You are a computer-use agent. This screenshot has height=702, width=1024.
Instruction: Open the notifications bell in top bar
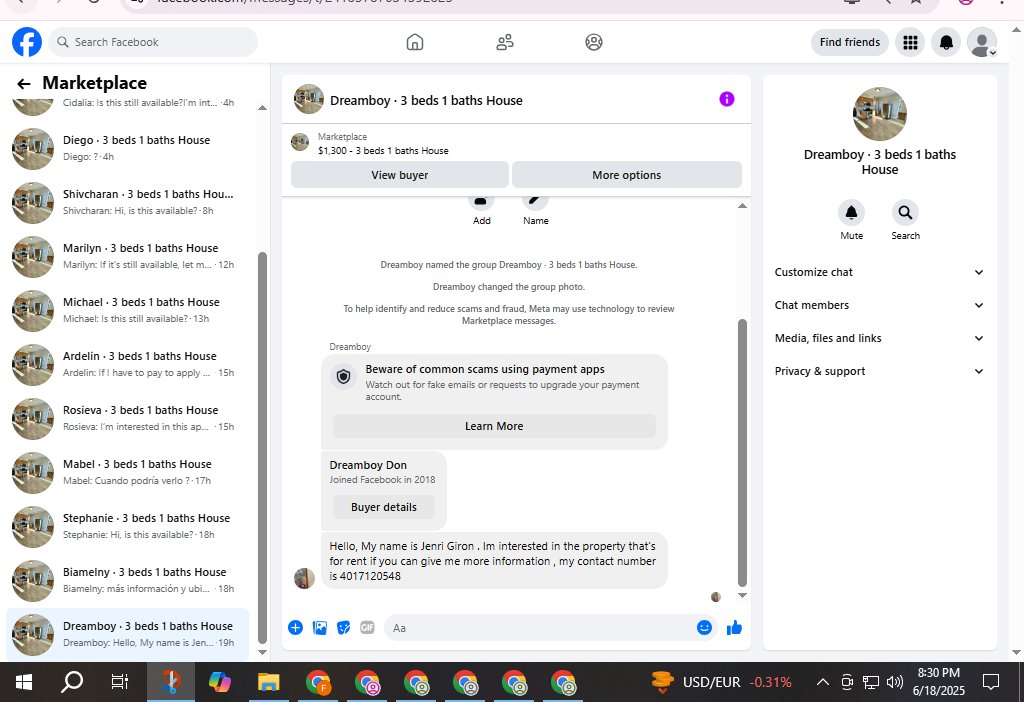[x=946, y=42]
